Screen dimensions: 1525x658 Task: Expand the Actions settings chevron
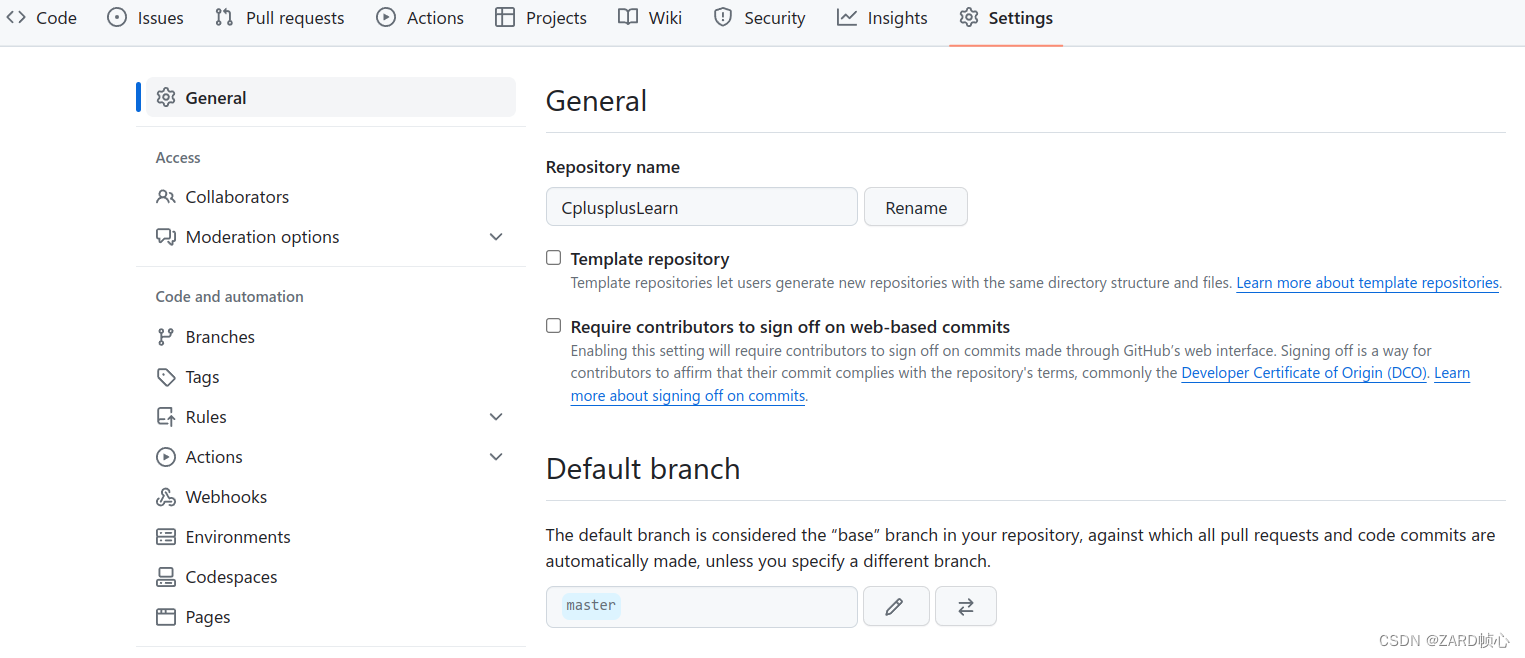(496, 457)
